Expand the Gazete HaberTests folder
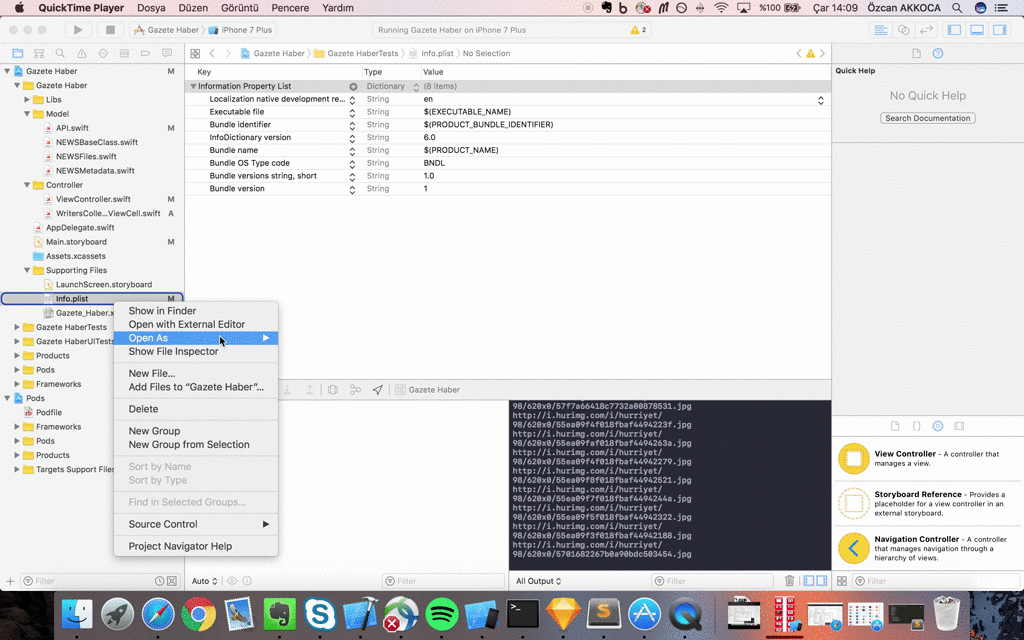 pyautogui.click(x=17, y=327)
